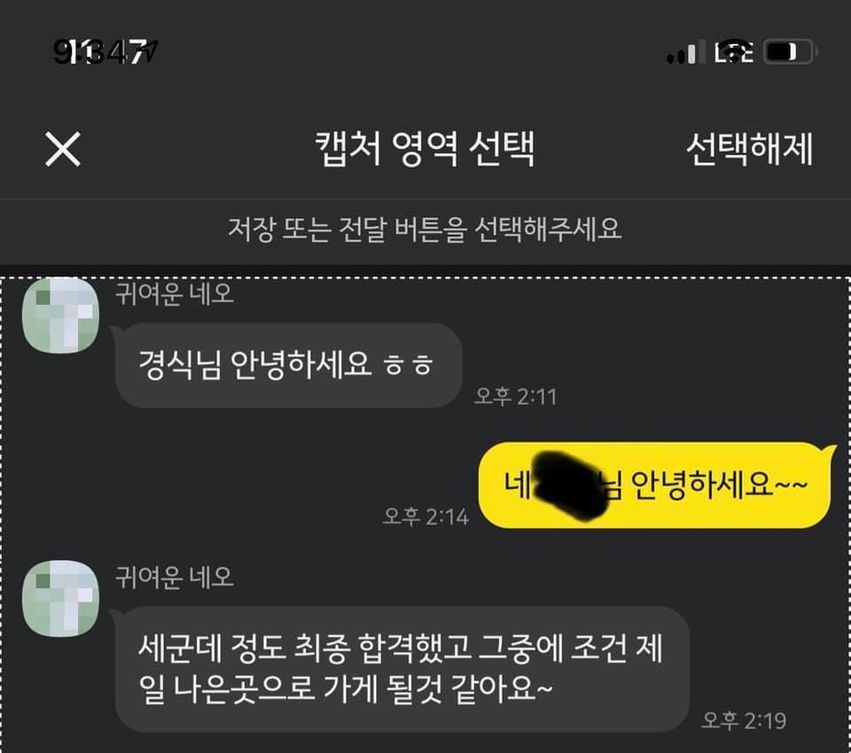The width and height of the screenshot is (851, 753).
Task: Tap 선택해제 to deselect the capture area
Action: pos(750,149)
